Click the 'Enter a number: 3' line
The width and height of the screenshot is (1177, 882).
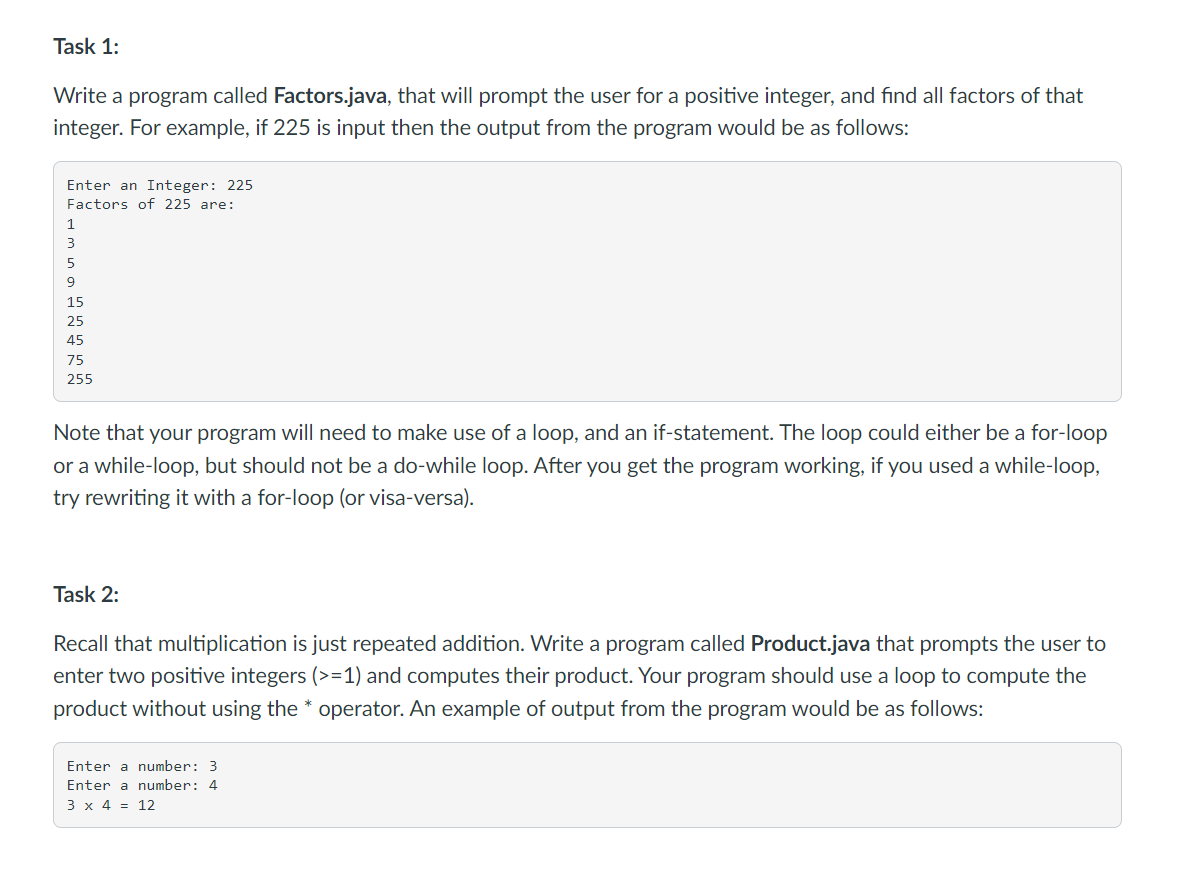(142, 766)
